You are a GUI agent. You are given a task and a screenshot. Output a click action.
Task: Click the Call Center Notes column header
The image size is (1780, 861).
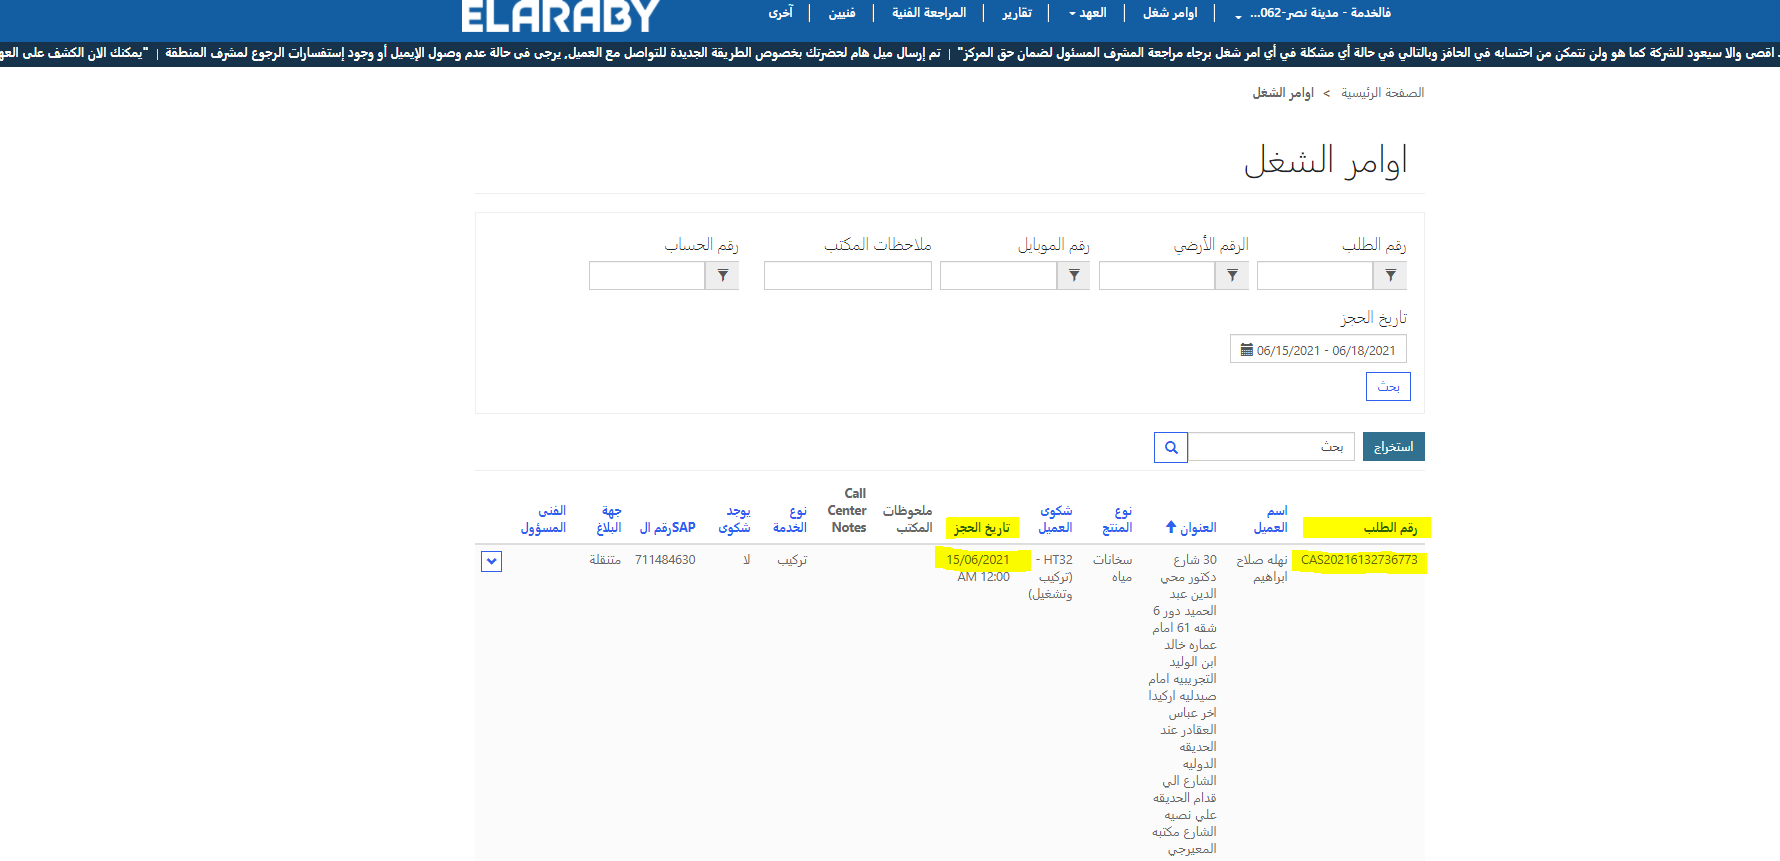(x=847, y=510)
